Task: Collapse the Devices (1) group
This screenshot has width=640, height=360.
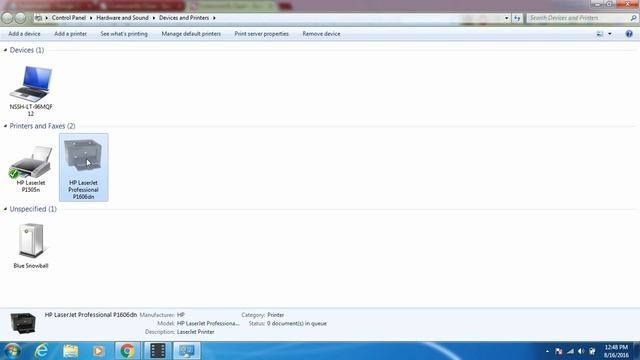Action: [x=5, y=50]
